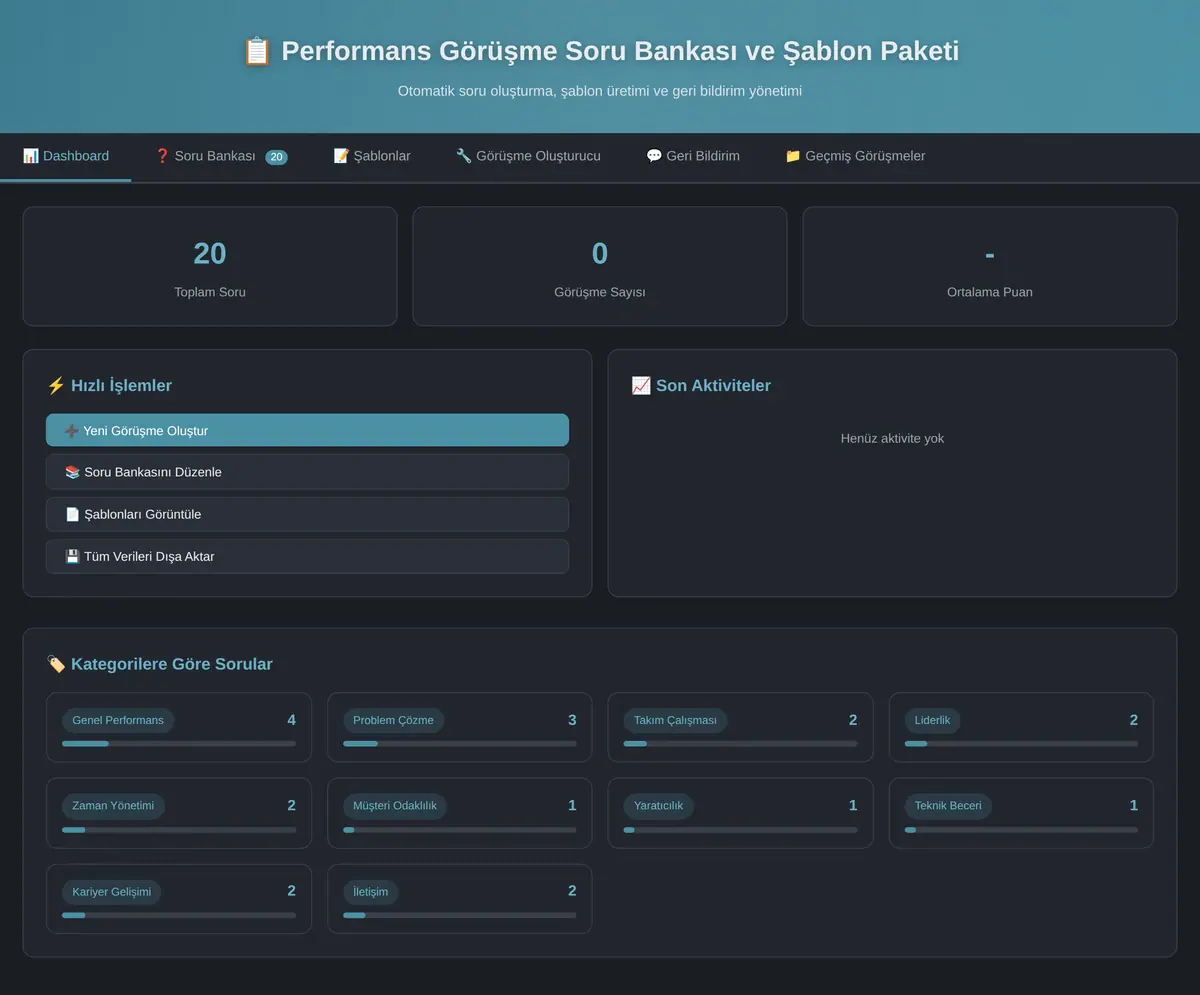Screen dimensions: 1200x995
Task: Click the Kariyer Gelişimi category tag
Action: (x=111, y=891)
